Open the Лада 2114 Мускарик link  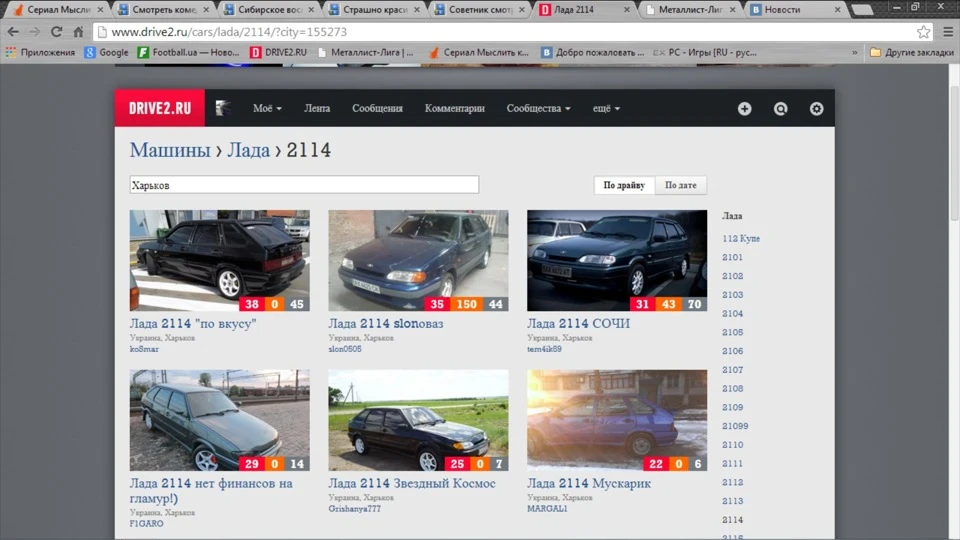[588, 483]
